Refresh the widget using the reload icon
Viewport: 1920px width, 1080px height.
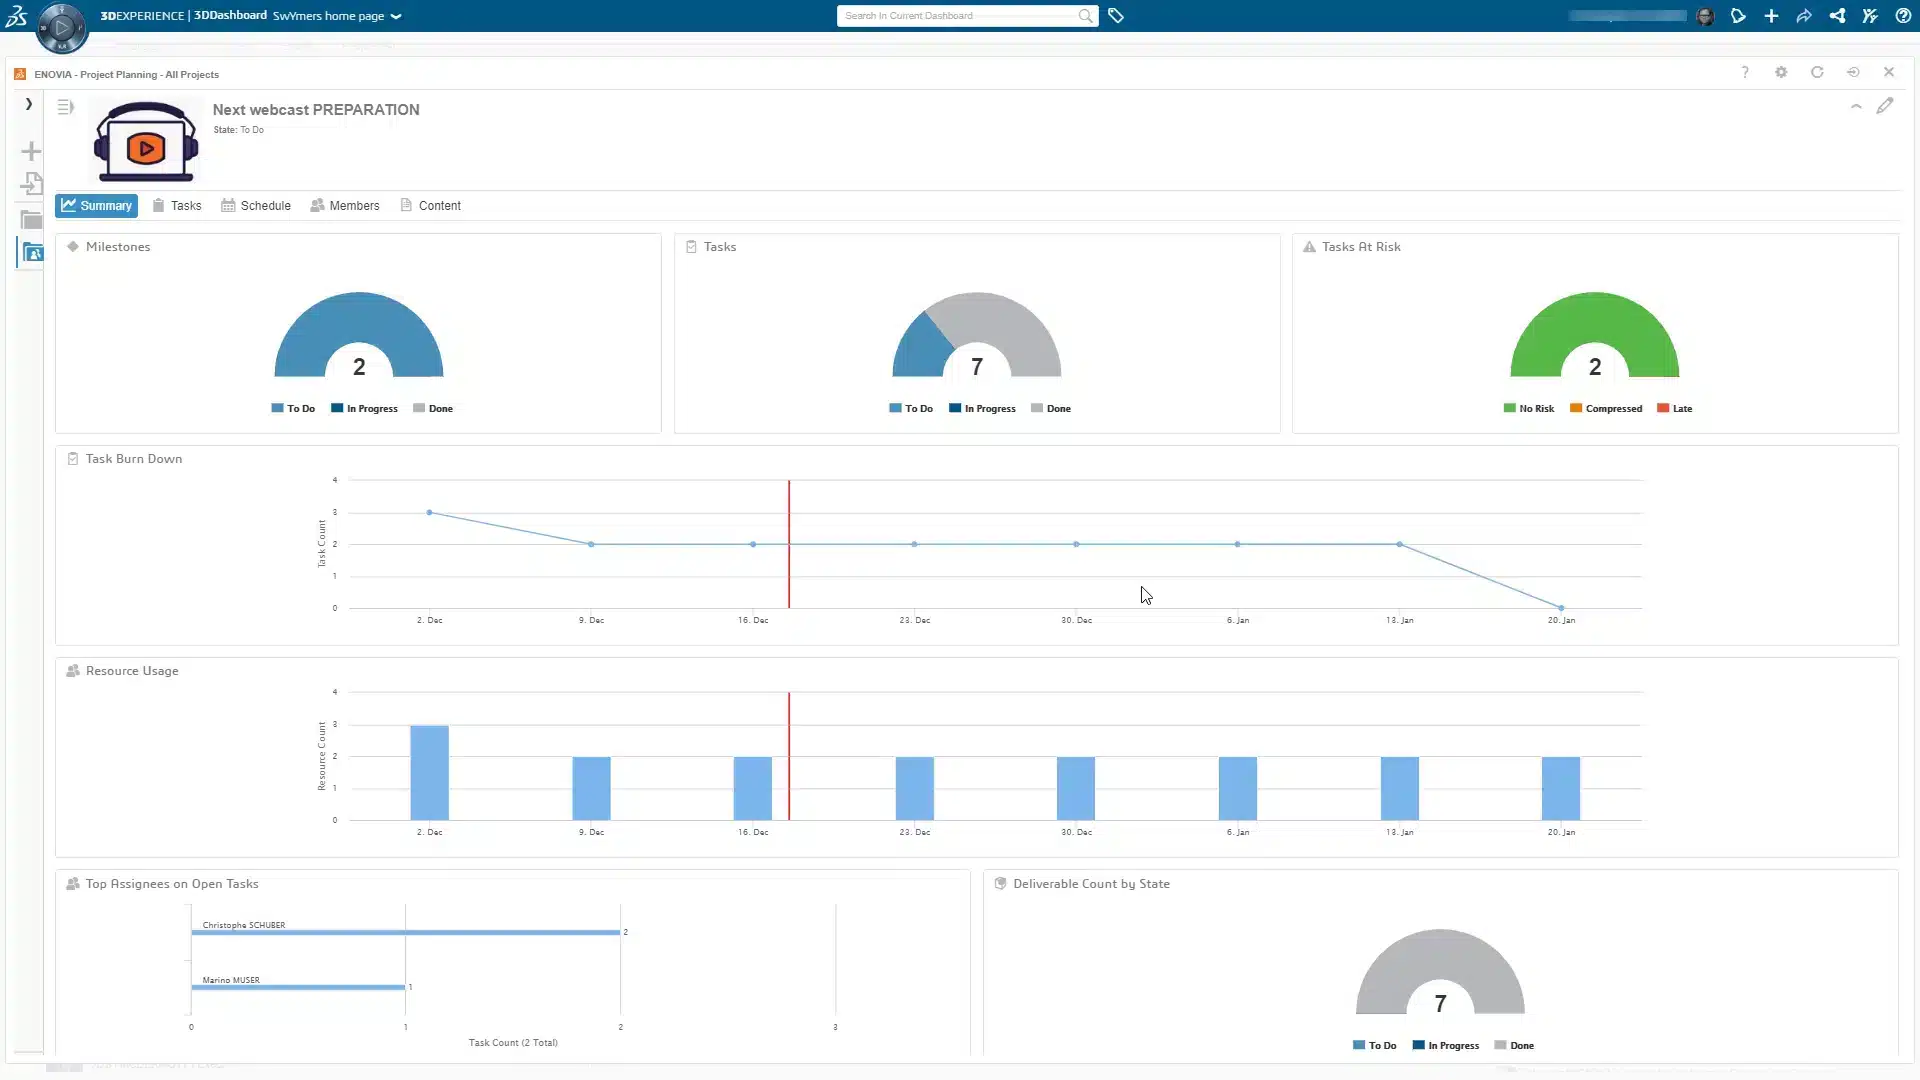(x=1818, y=72)
